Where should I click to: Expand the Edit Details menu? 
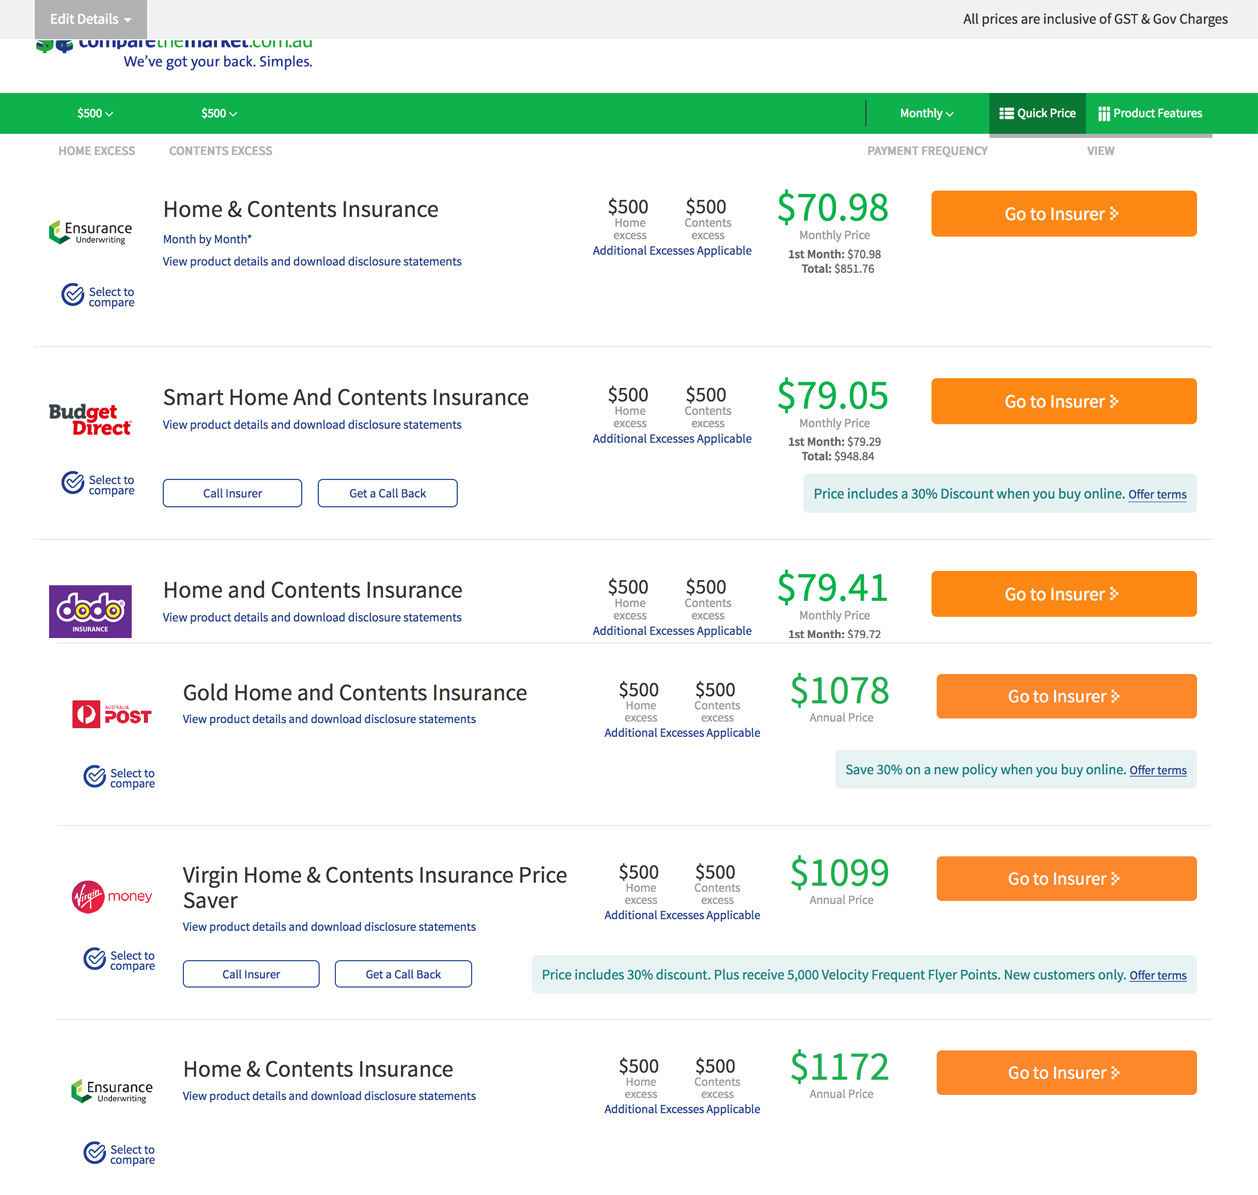91,19
